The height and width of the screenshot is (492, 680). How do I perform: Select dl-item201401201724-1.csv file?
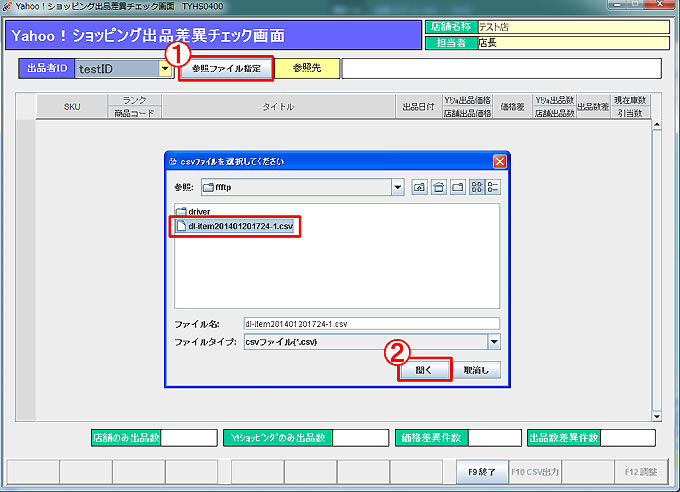(x=235, y=226)
